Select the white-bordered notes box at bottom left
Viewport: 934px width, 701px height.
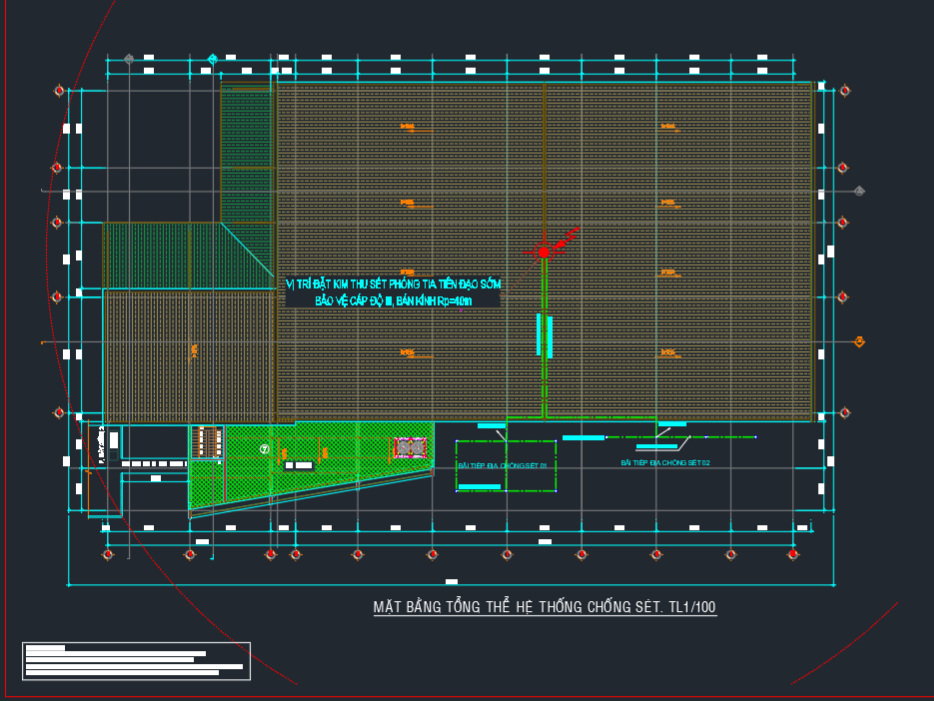pos(136,661)
